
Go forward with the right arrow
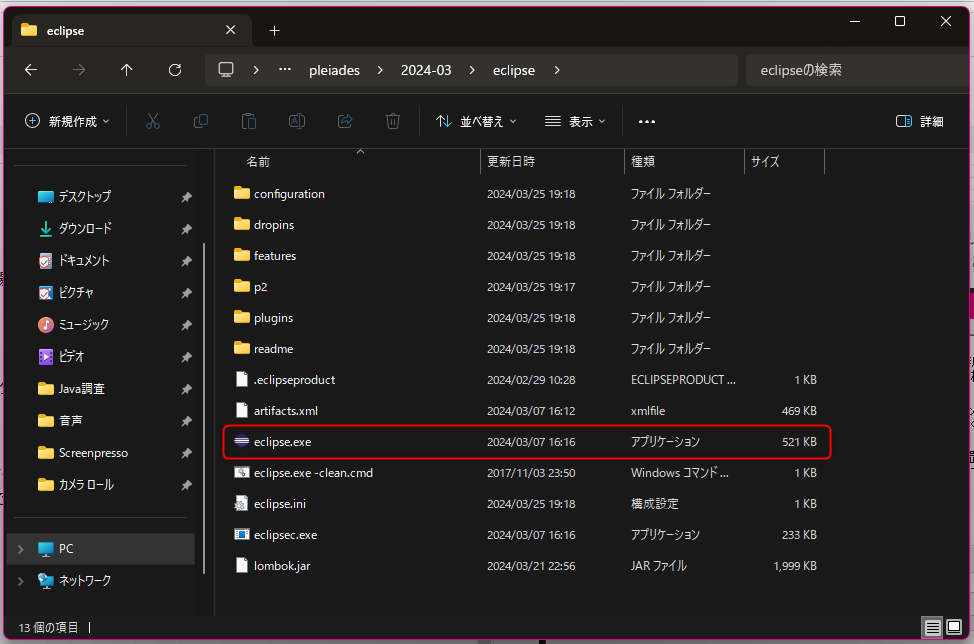pos(79,70)
